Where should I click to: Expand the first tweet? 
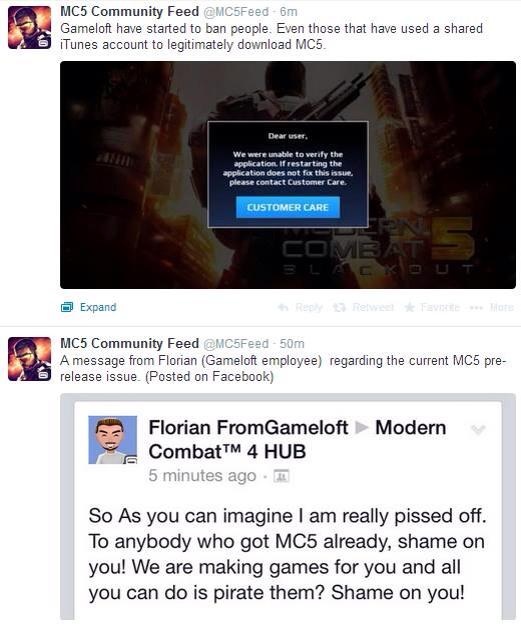[98, 307]
